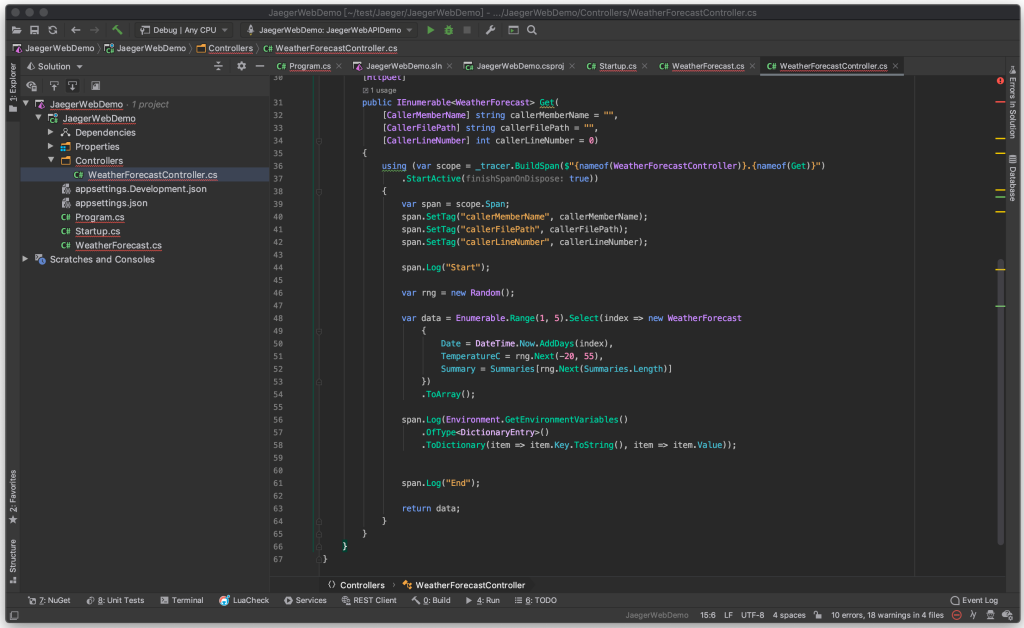The height and width of the screenshot is (628, 1024).
Task: Toggle Favorites tool window sidebar button
Action: tap(12, 497)
